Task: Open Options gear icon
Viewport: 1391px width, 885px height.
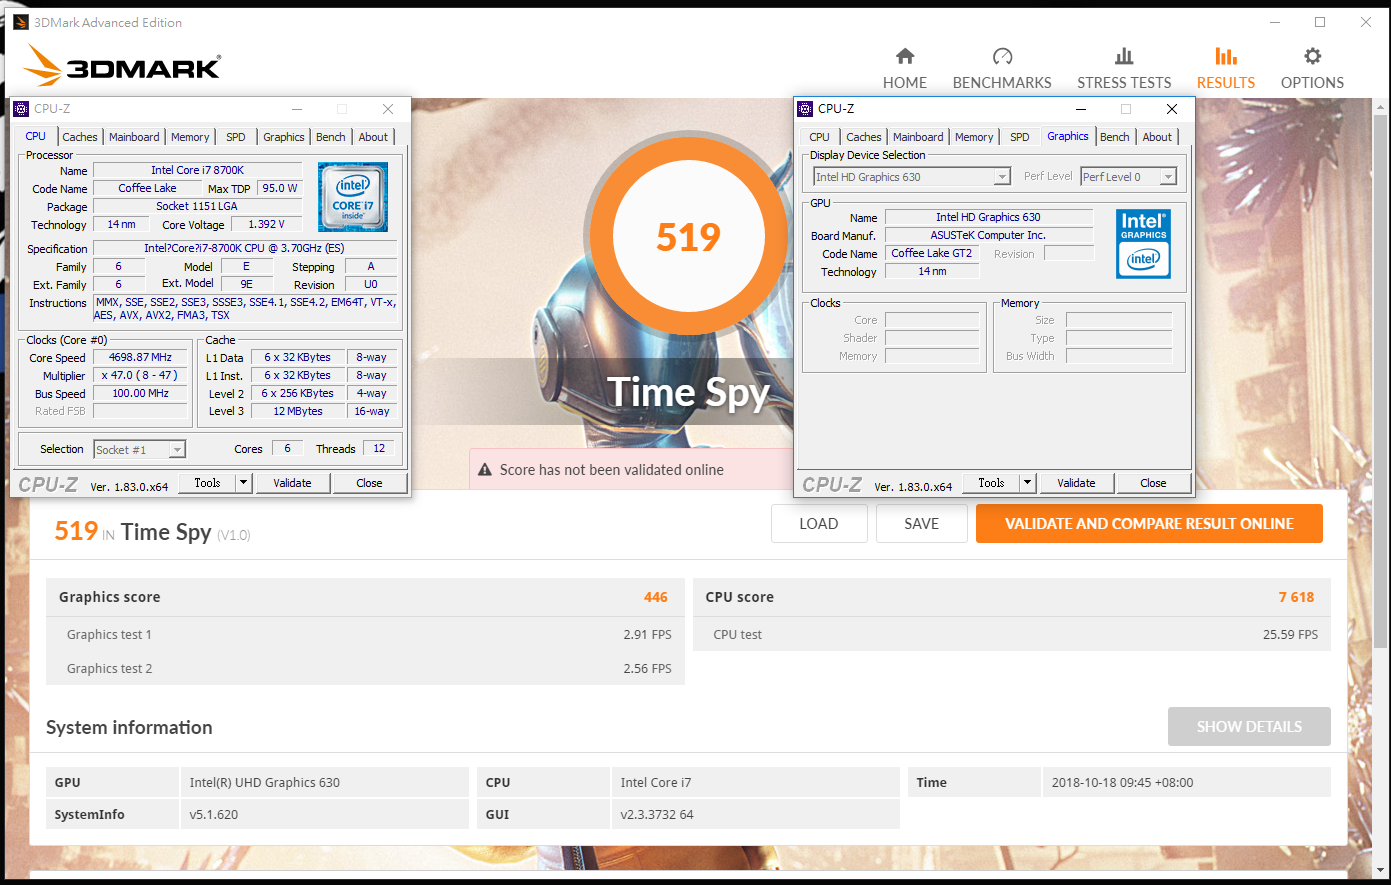Action: [1312, 56]
